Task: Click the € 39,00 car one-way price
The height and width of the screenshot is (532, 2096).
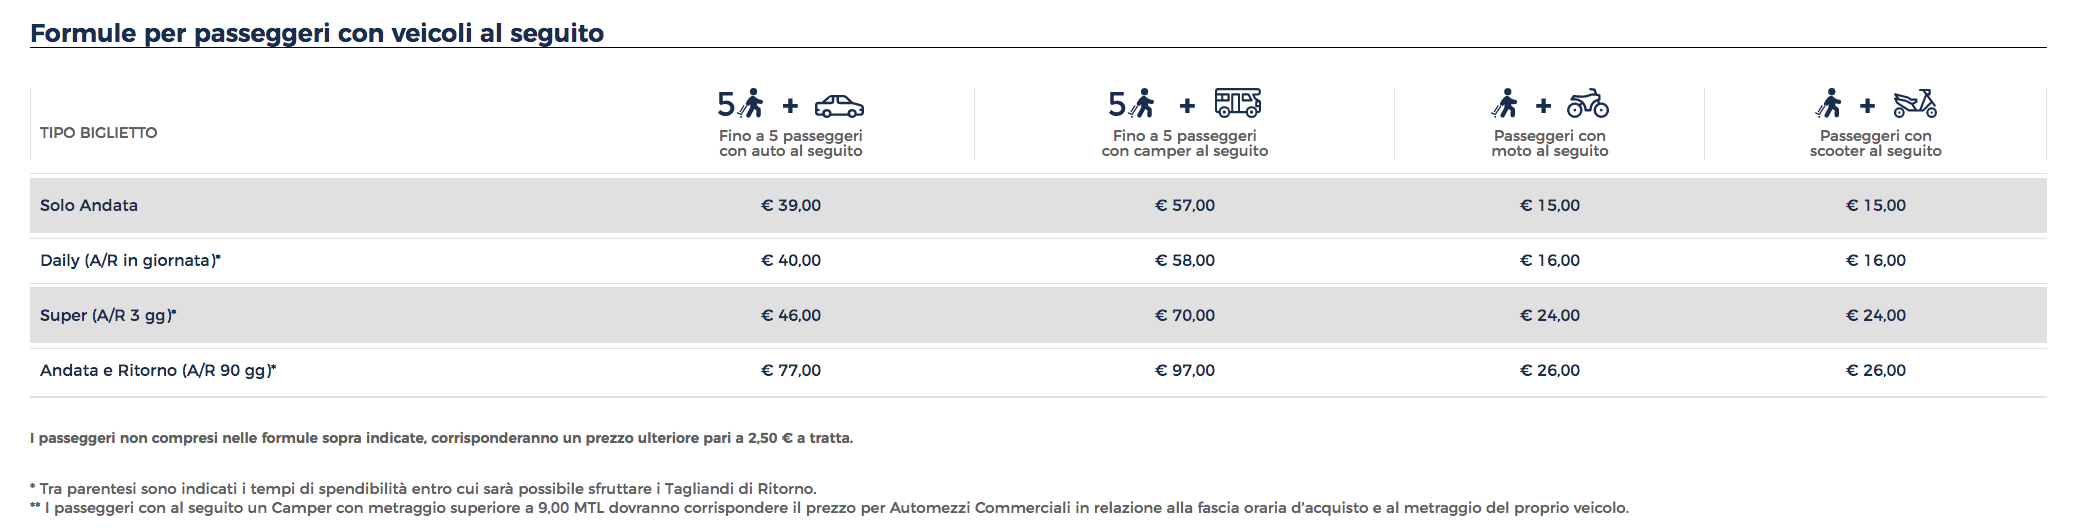Action: click(x=791, y=205)
